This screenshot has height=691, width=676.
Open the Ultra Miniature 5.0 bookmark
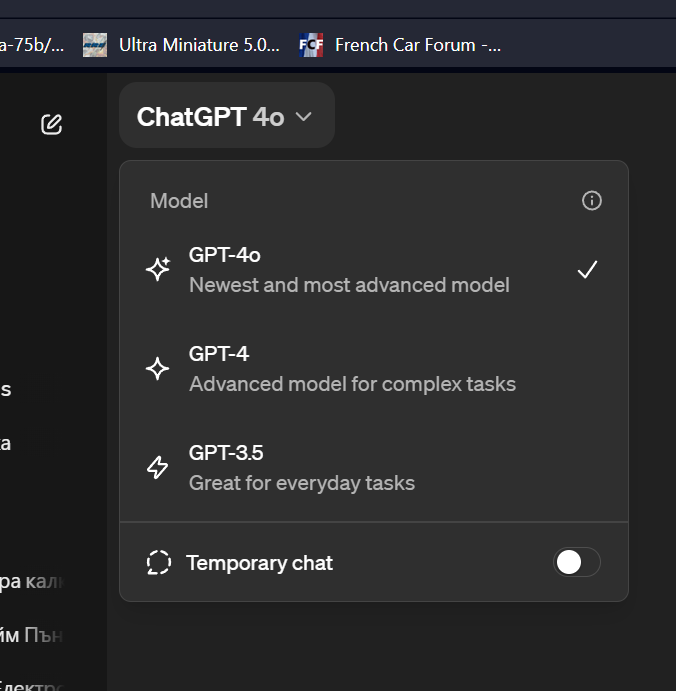click(x=182, y=45)
